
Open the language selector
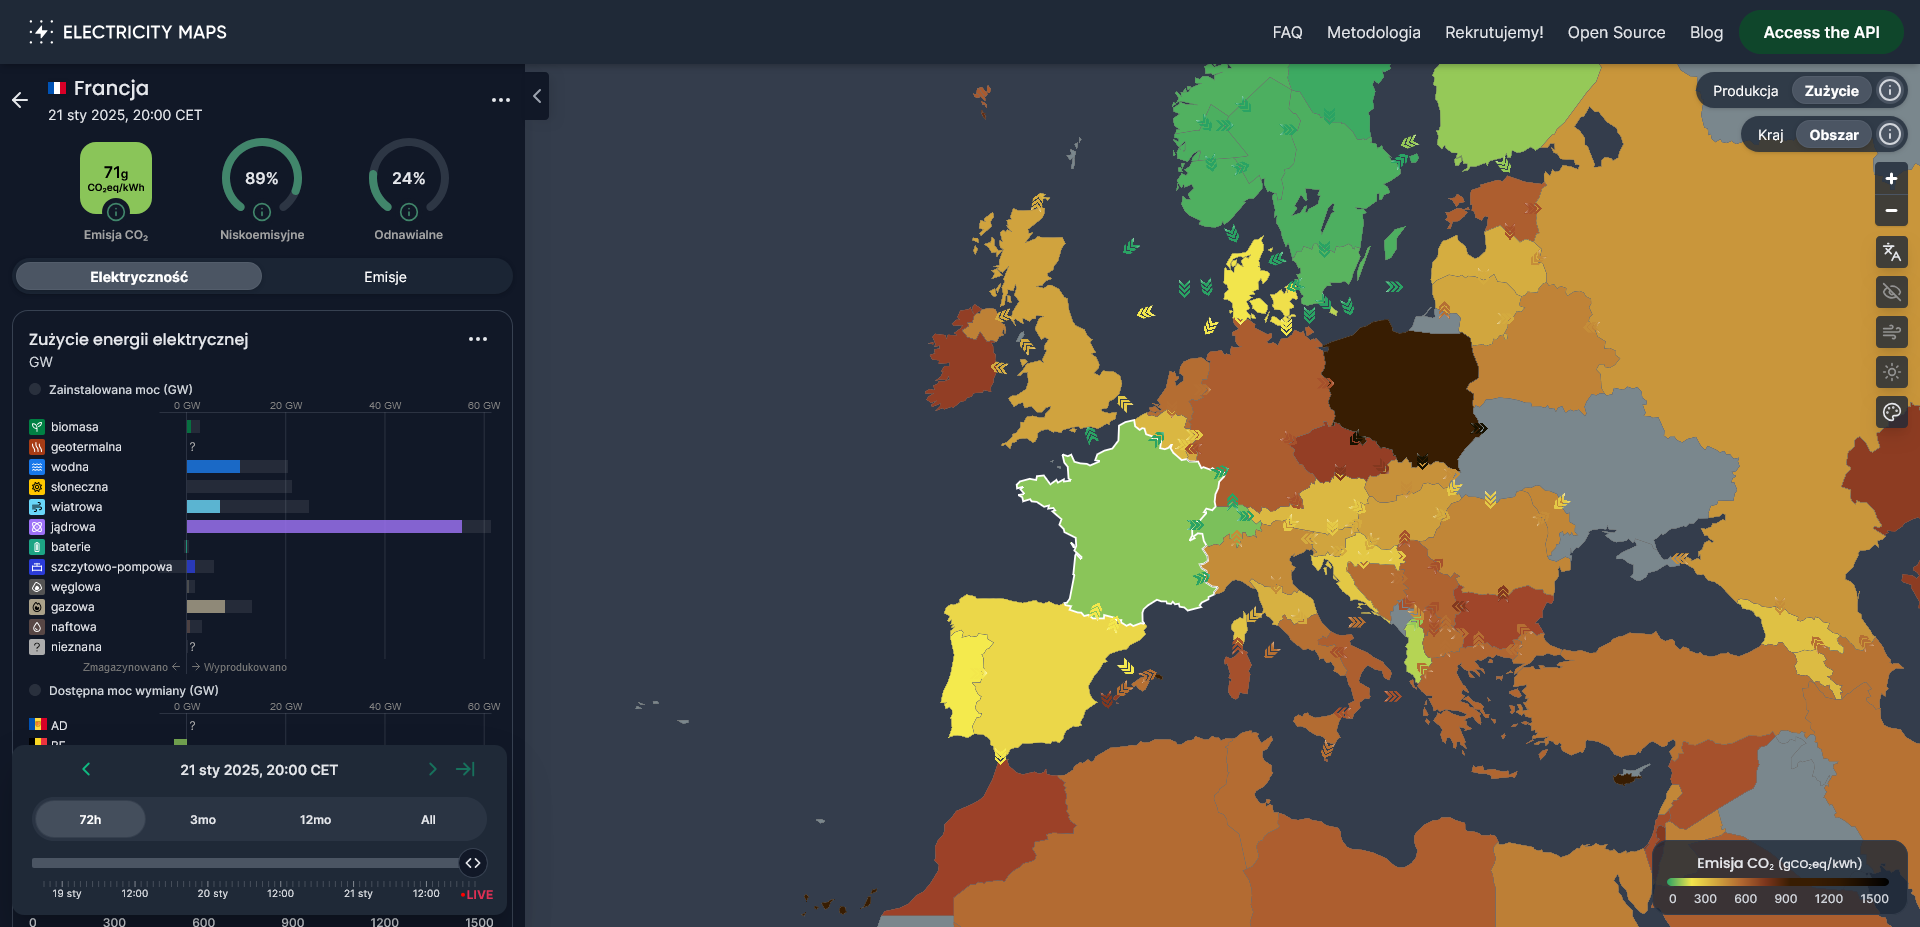coord(1891,252)
